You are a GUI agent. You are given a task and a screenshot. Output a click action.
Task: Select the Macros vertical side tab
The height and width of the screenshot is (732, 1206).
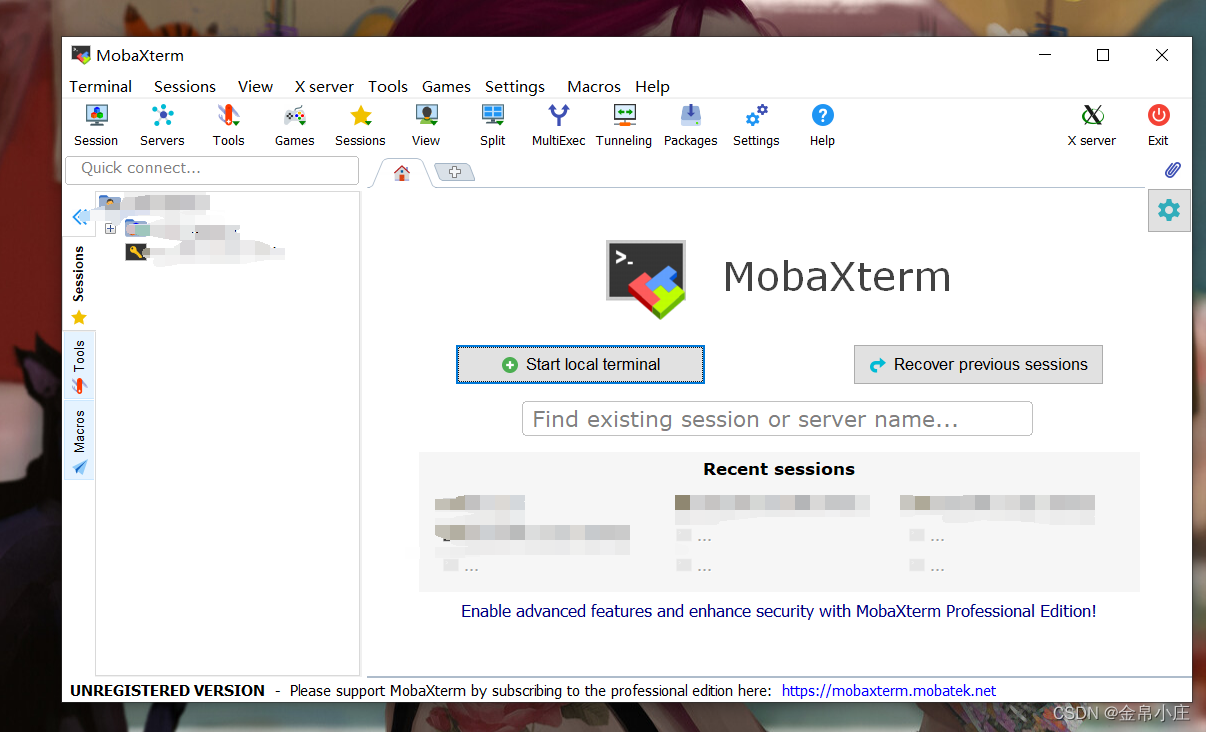(x=79, y=440)
